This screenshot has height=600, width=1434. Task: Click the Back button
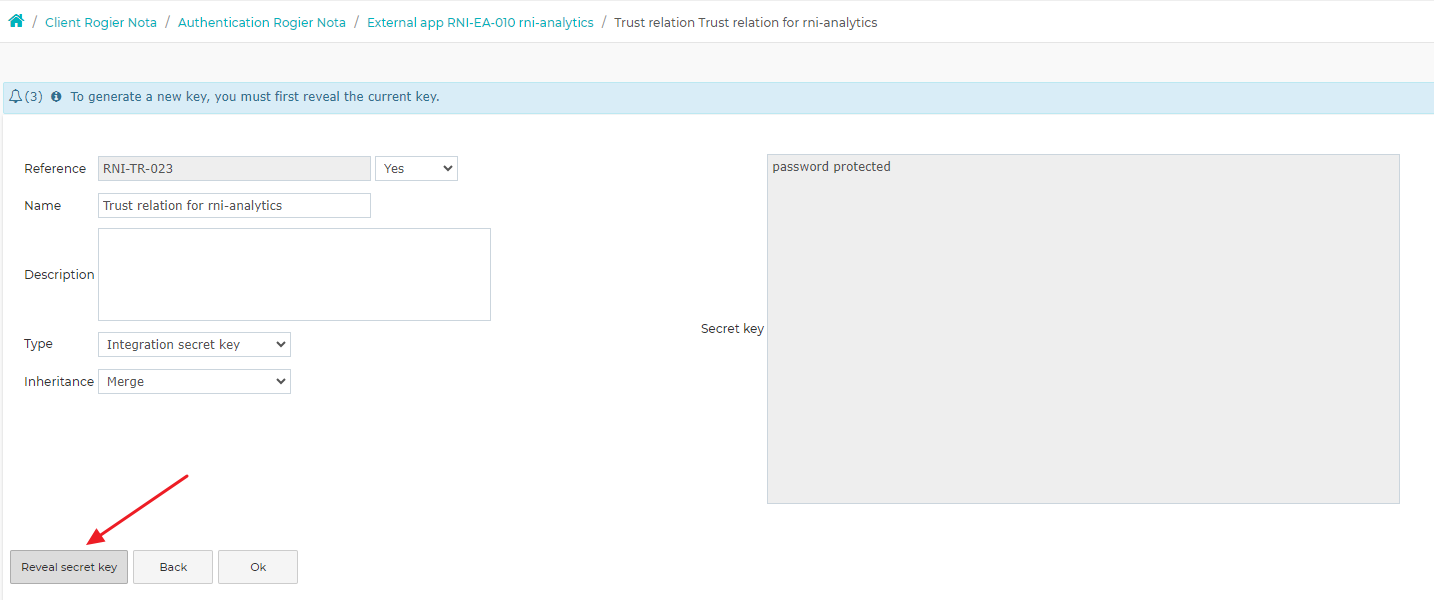pos(173,567)
